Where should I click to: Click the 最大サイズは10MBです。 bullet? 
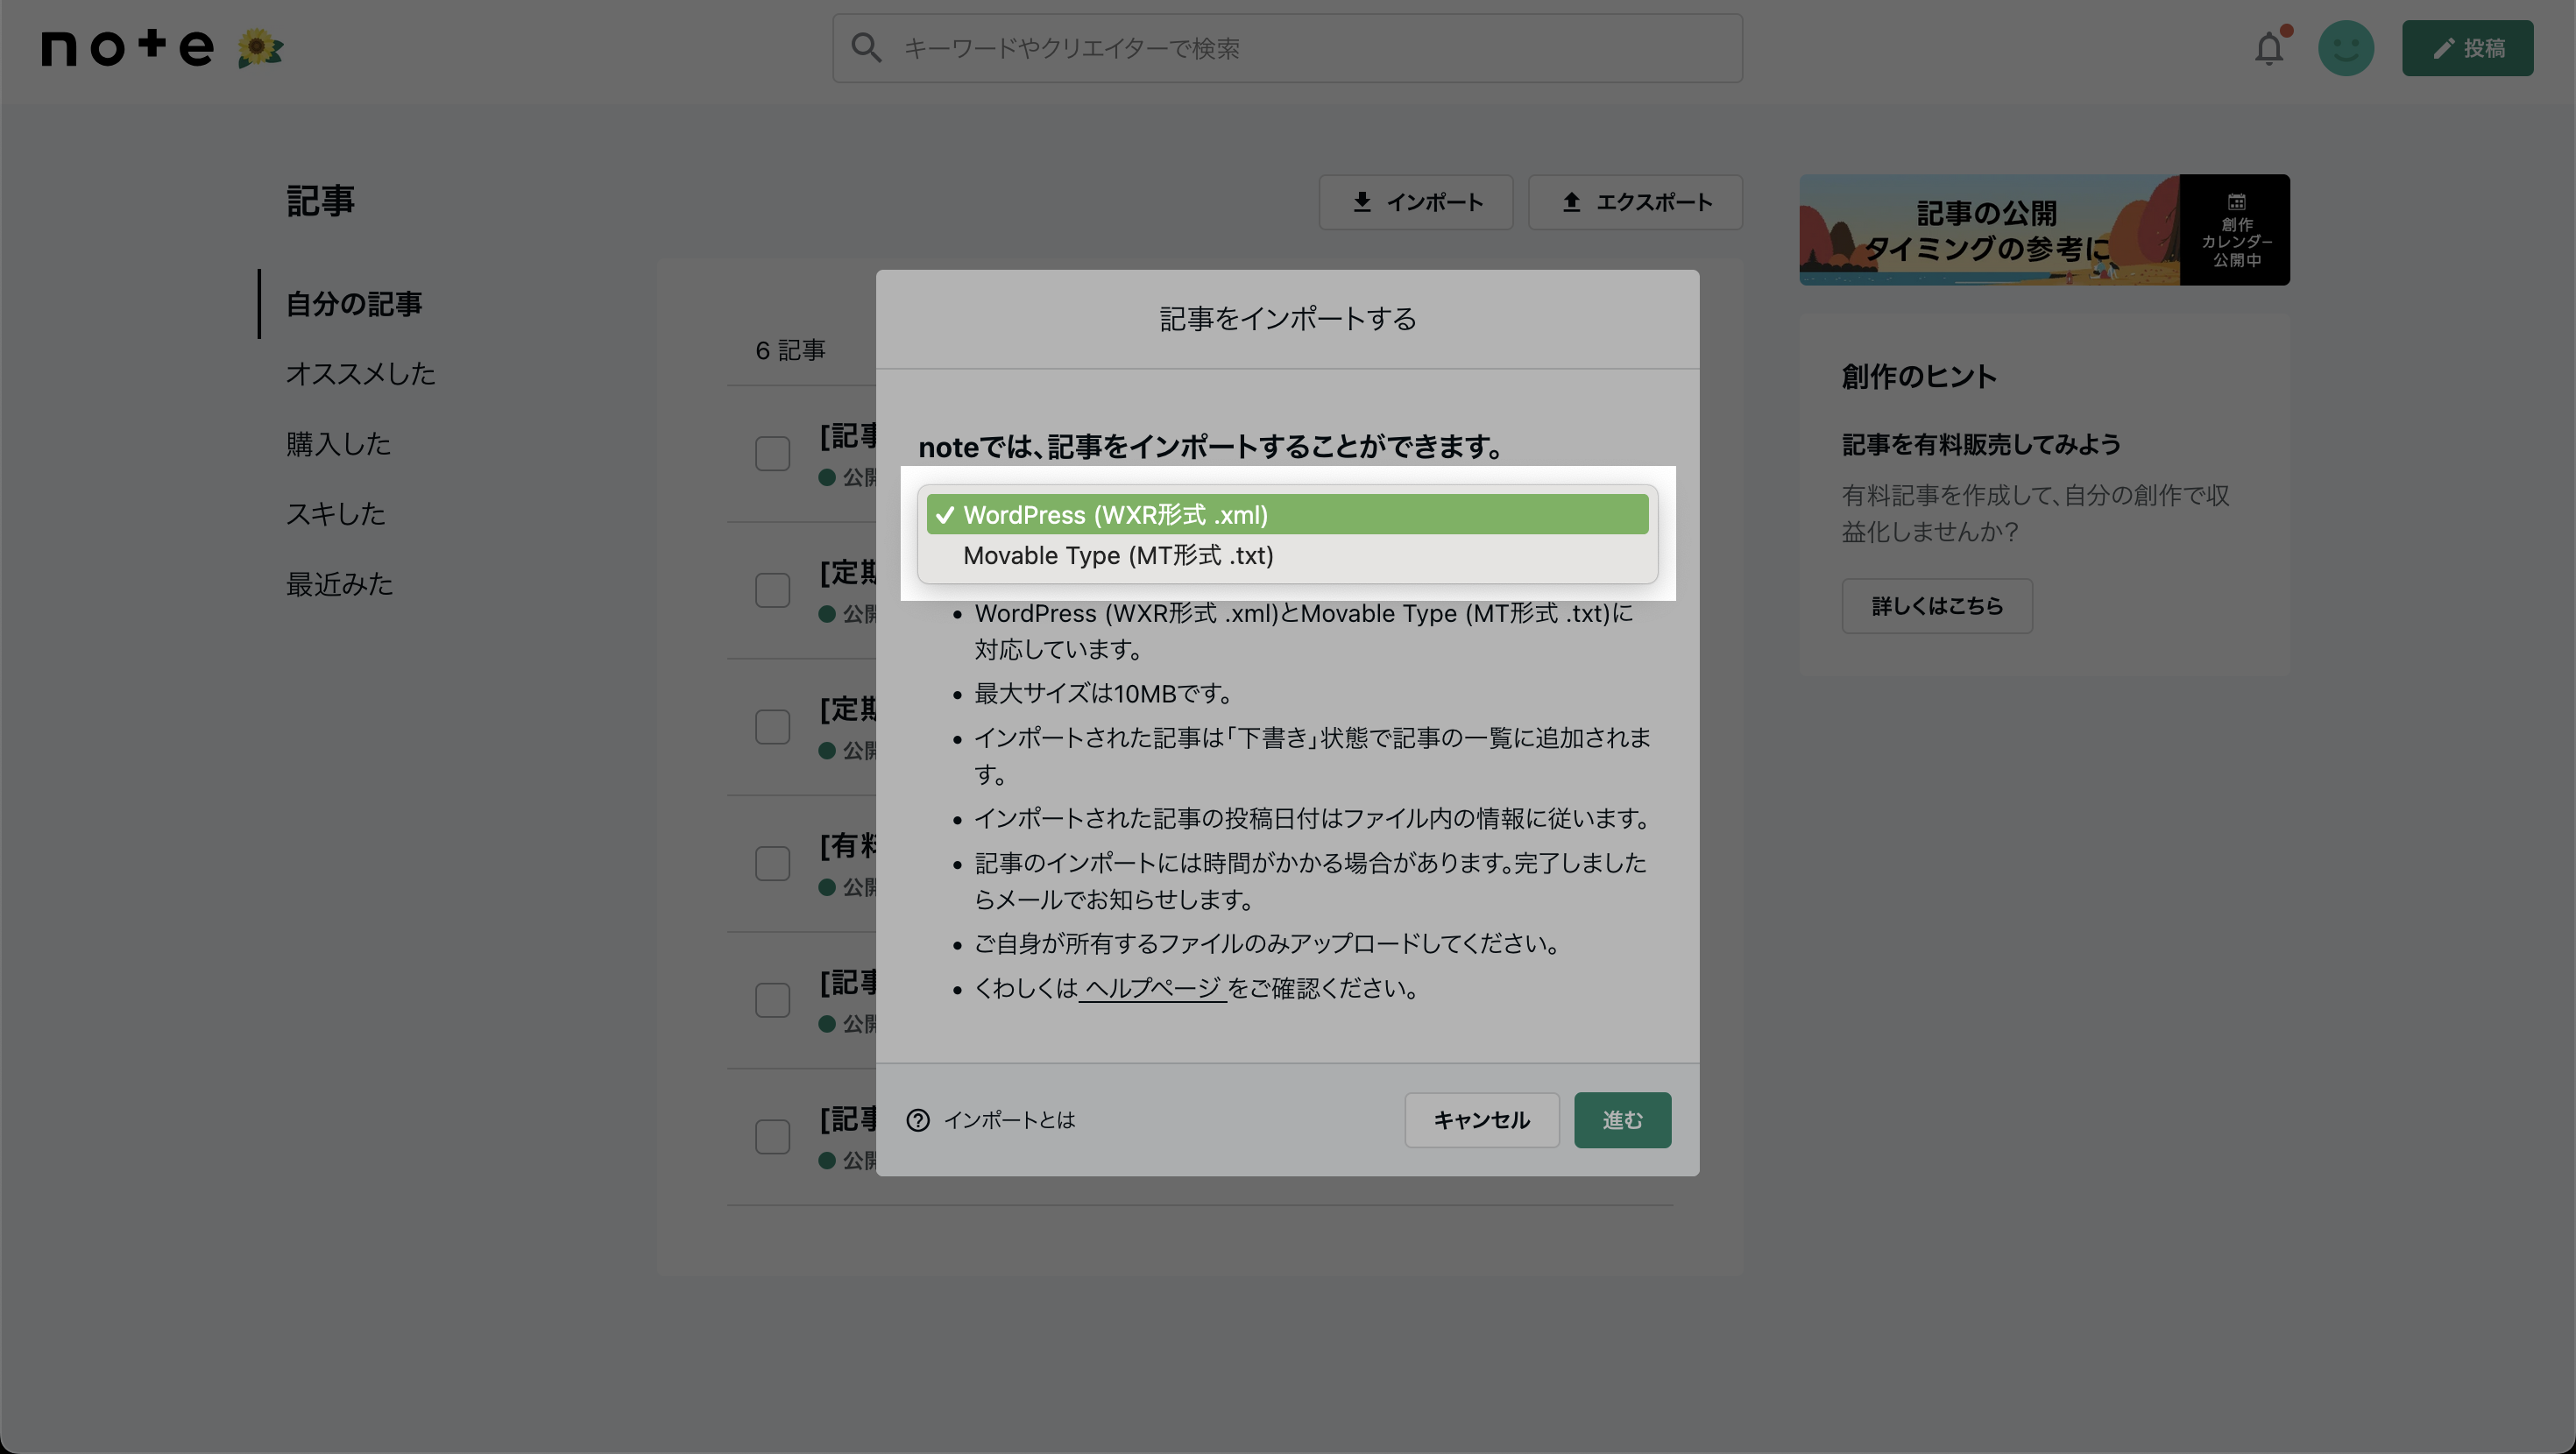1105,693
